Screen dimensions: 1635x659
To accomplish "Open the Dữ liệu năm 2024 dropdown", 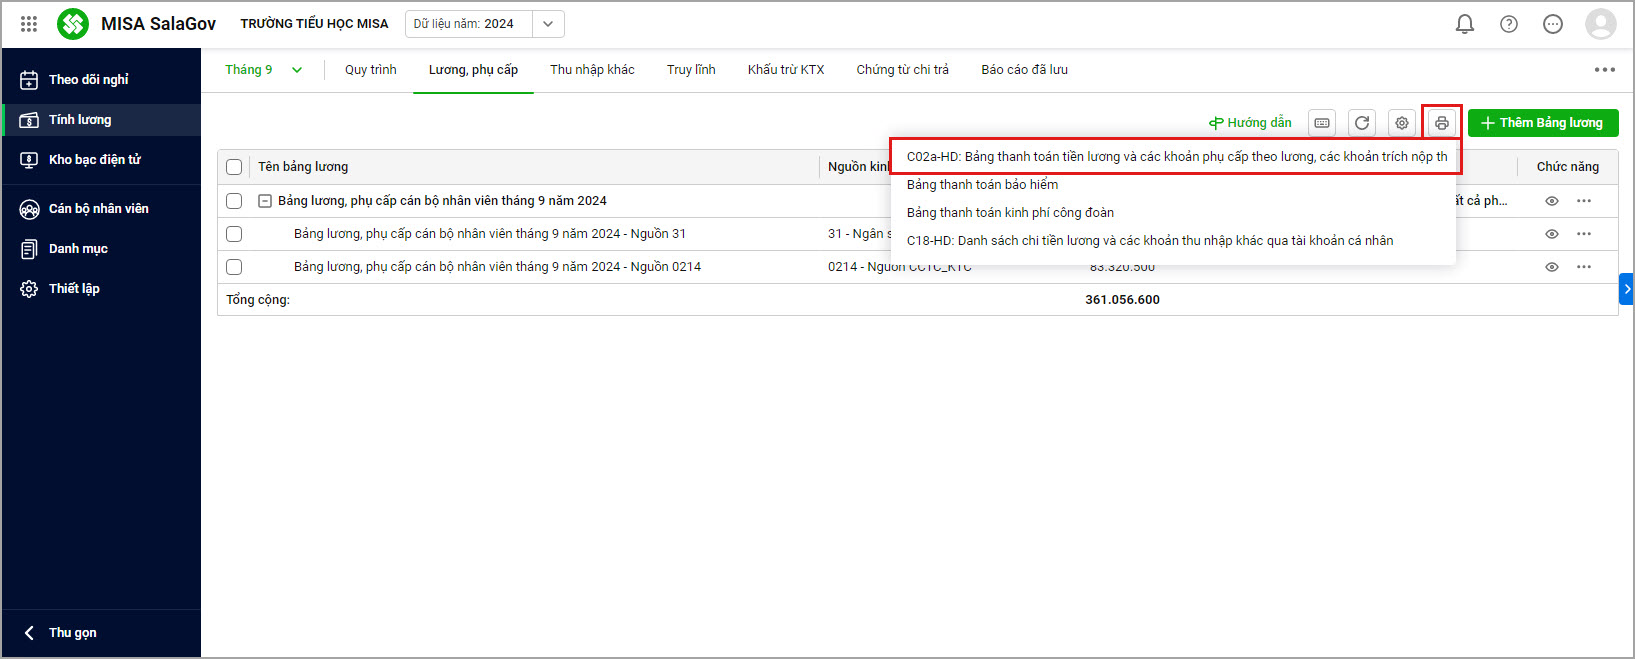I will point(548,24).
